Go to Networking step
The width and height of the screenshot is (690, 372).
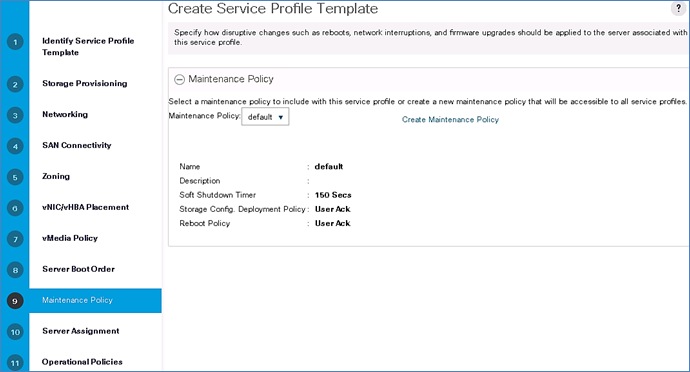65,114
